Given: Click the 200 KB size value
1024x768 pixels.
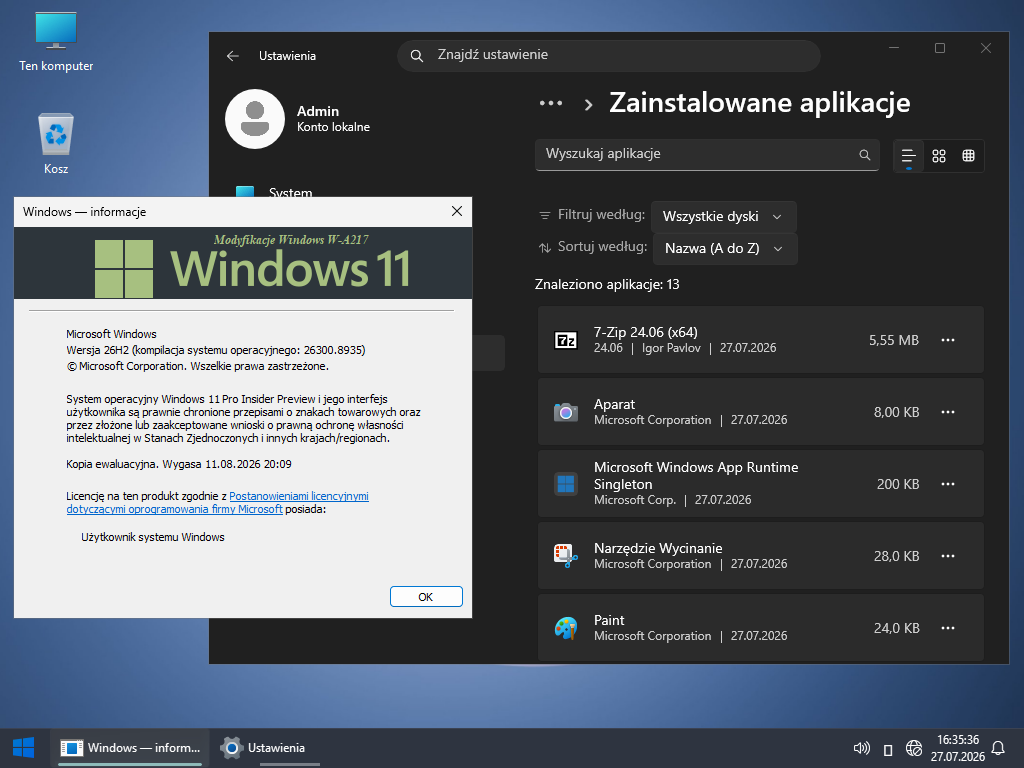Looking at the screenshot, I should 897,484.
